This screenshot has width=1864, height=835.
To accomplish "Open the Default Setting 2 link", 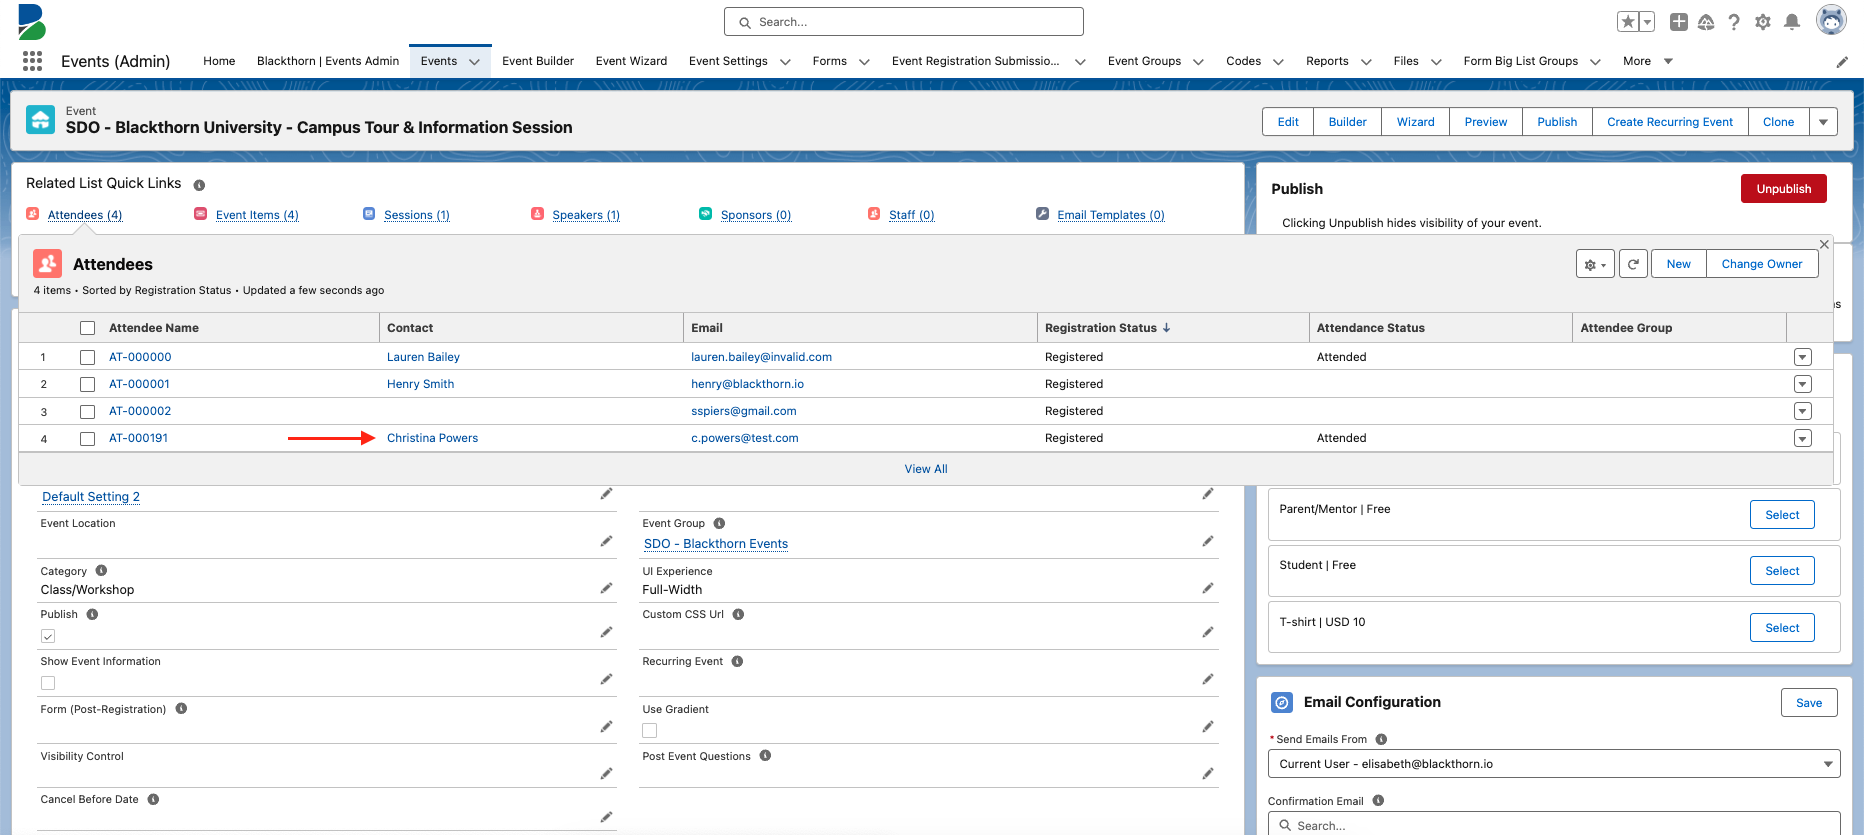I will coord(91,497).
